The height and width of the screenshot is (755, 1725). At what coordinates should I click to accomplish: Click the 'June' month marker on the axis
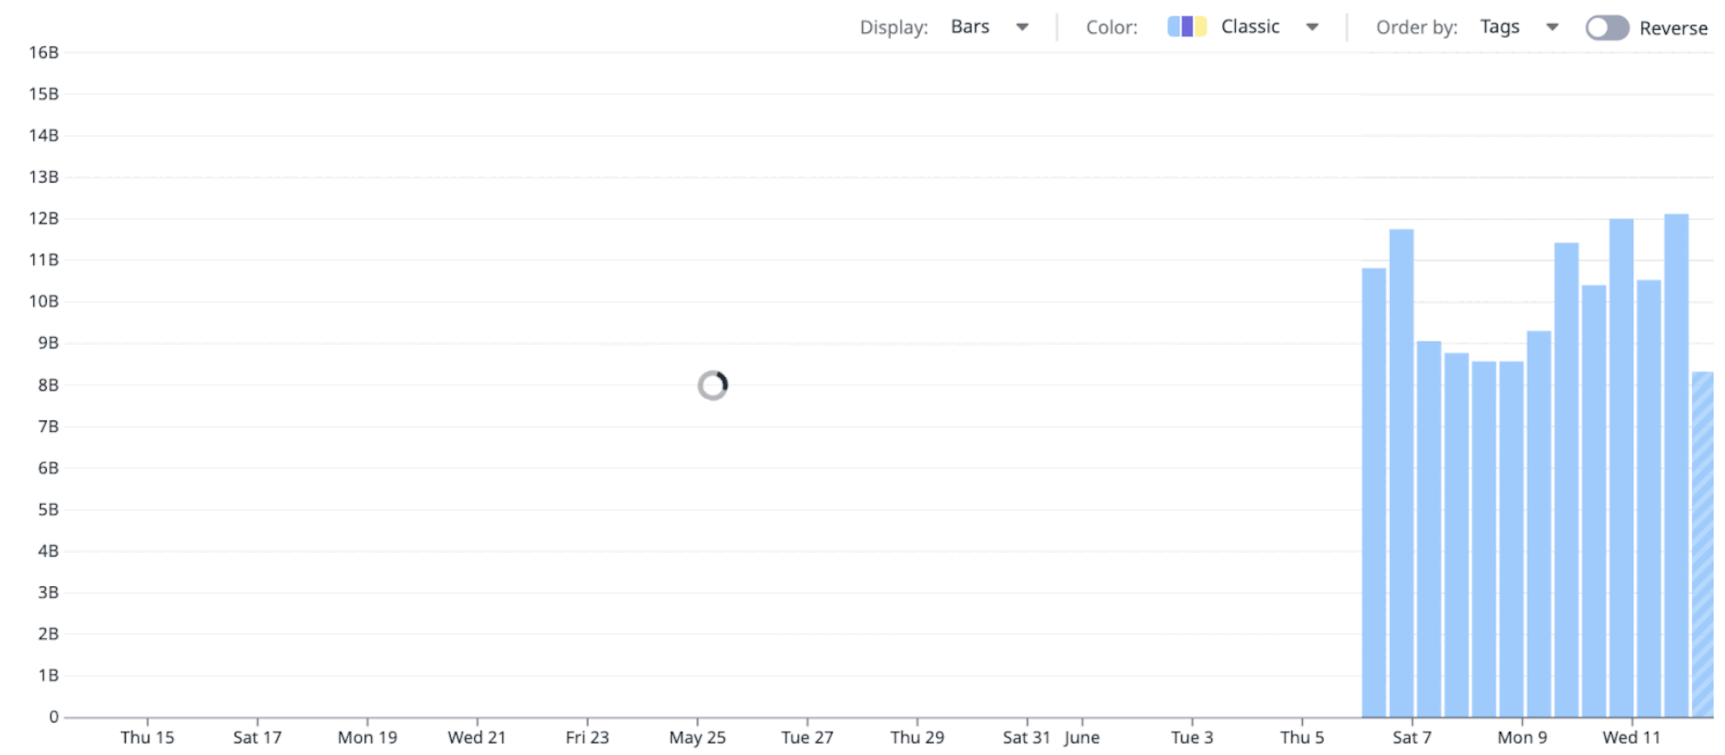(1081, 737)
